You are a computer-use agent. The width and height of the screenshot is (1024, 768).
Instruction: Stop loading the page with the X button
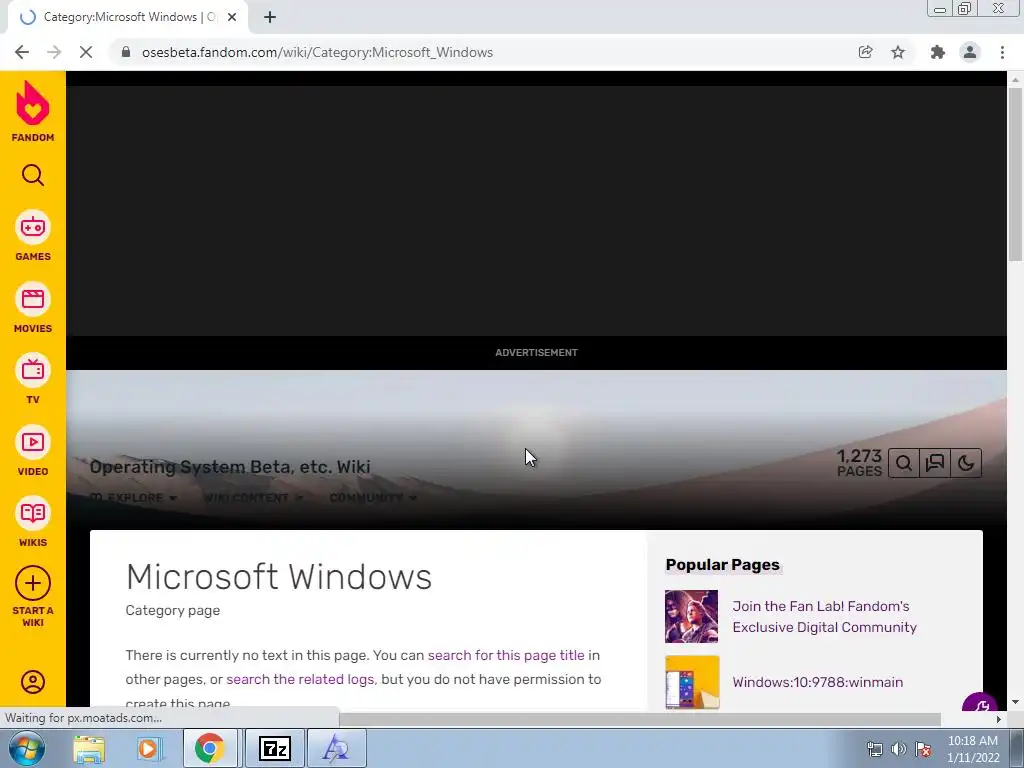(86, 52)
